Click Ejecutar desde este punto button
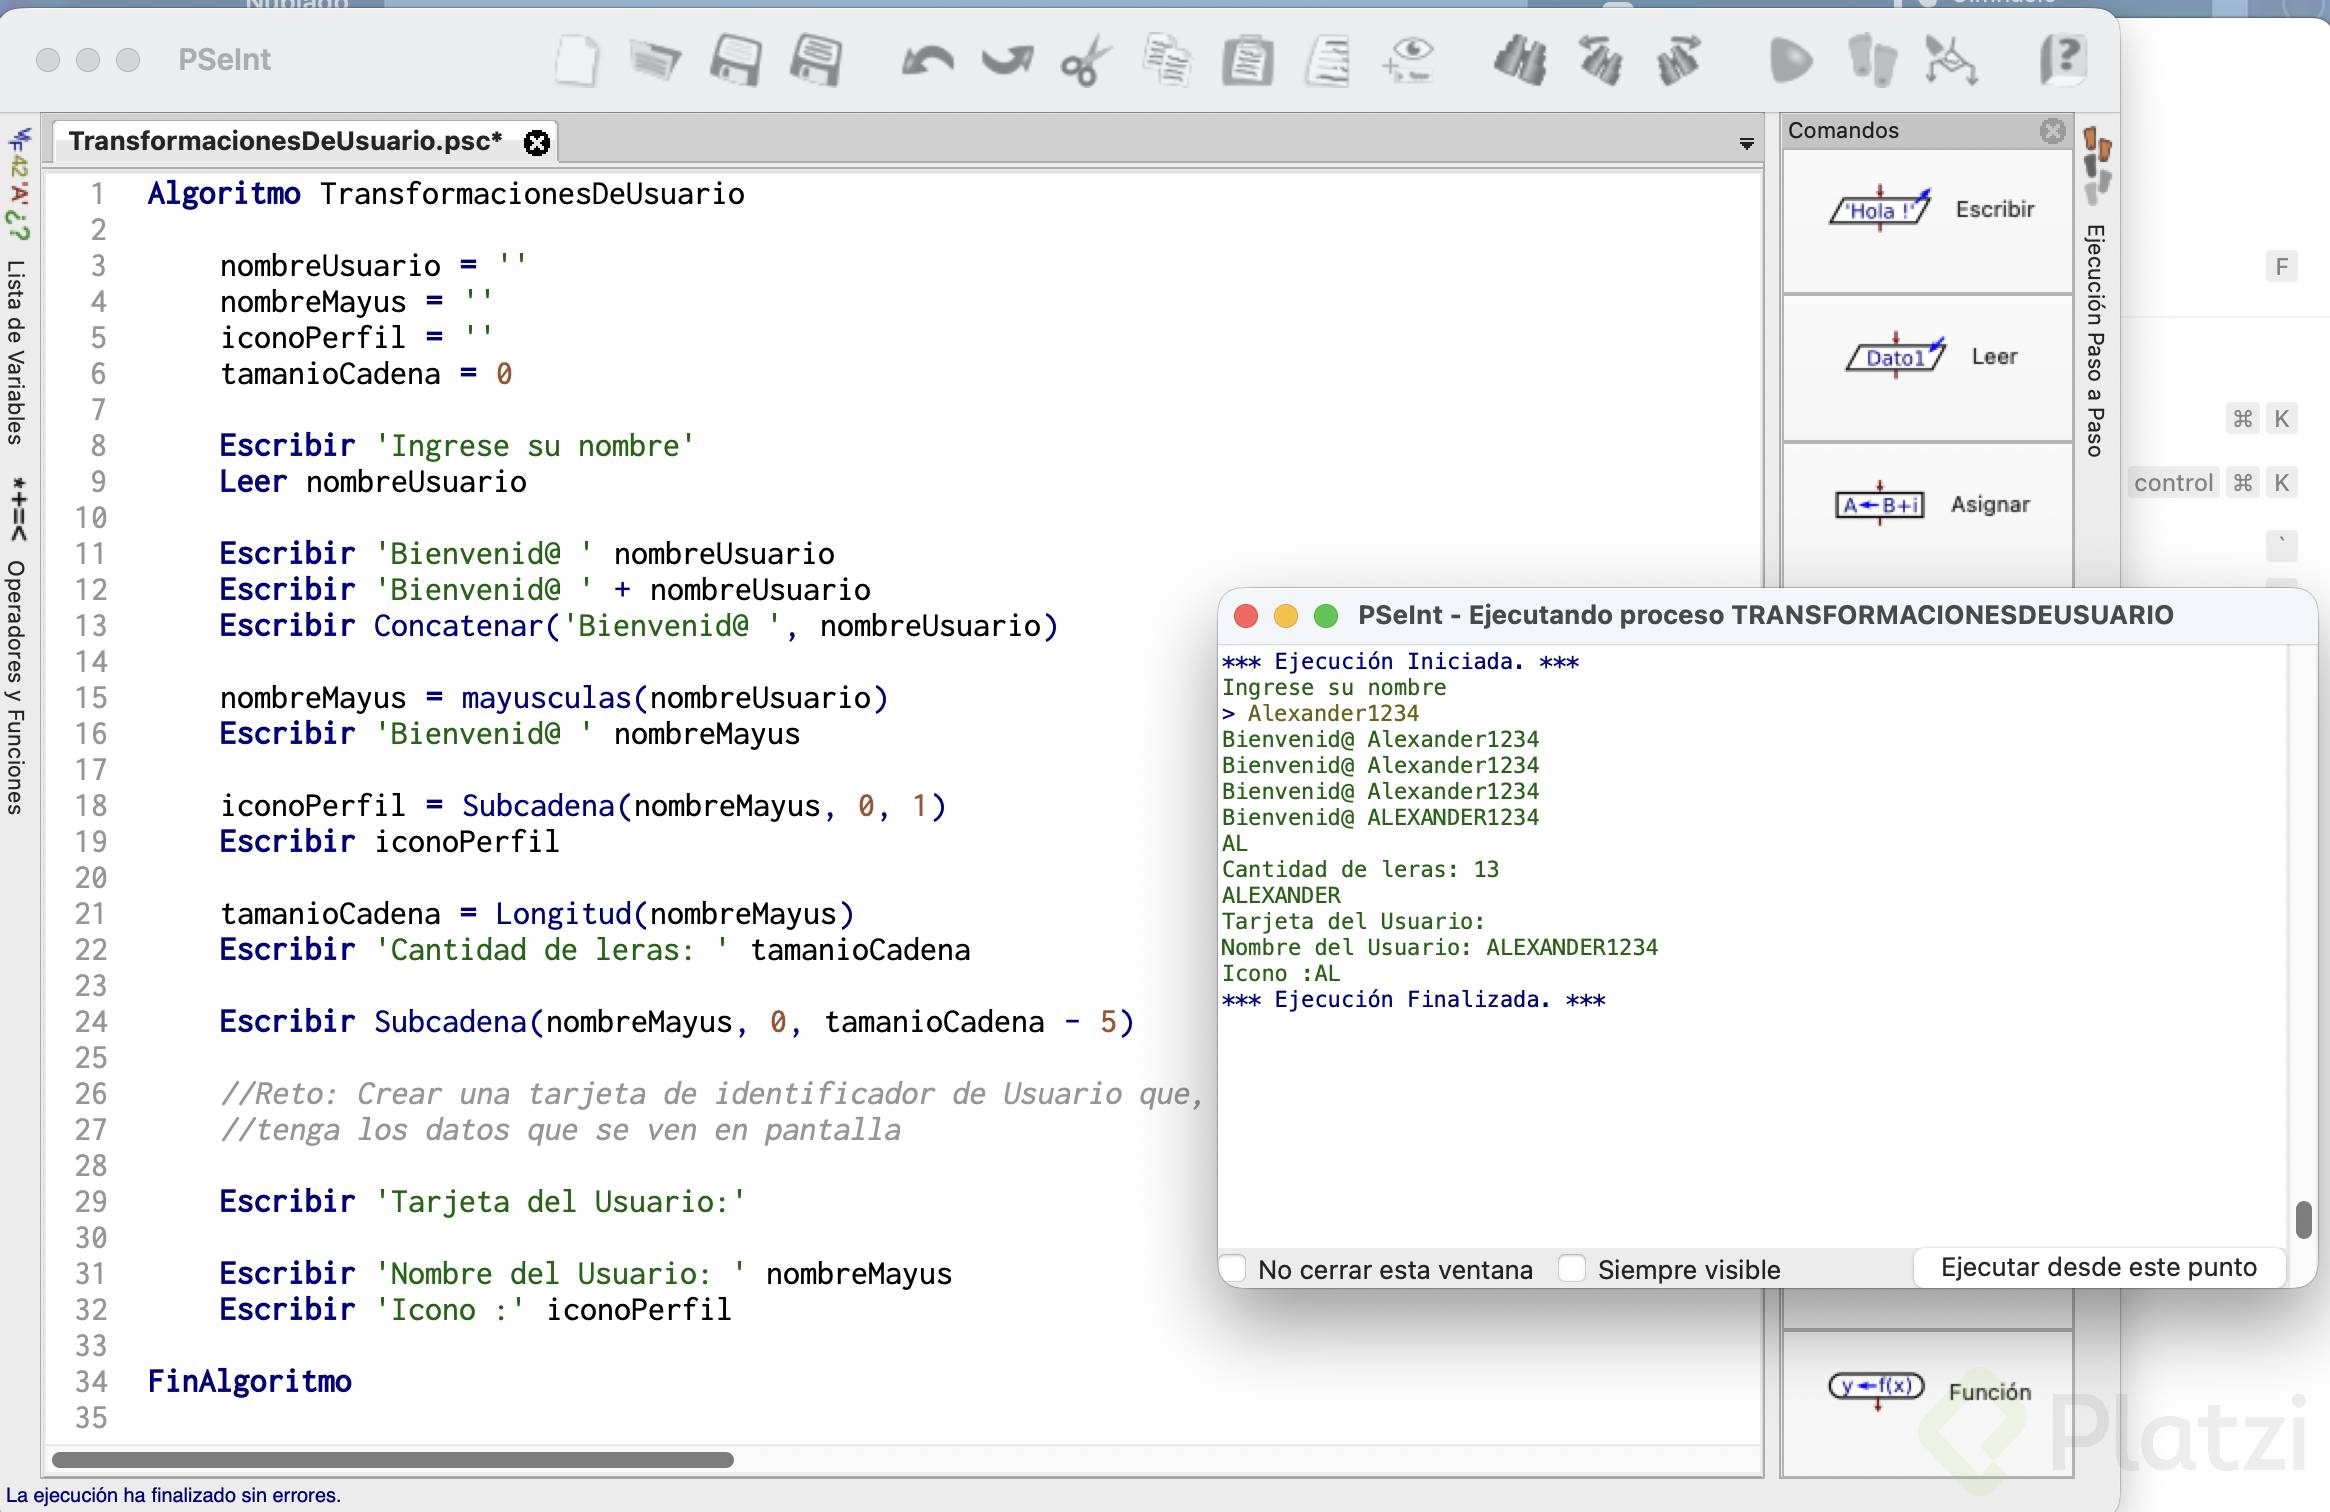The image size is (2330, 1512). 2098,1267
